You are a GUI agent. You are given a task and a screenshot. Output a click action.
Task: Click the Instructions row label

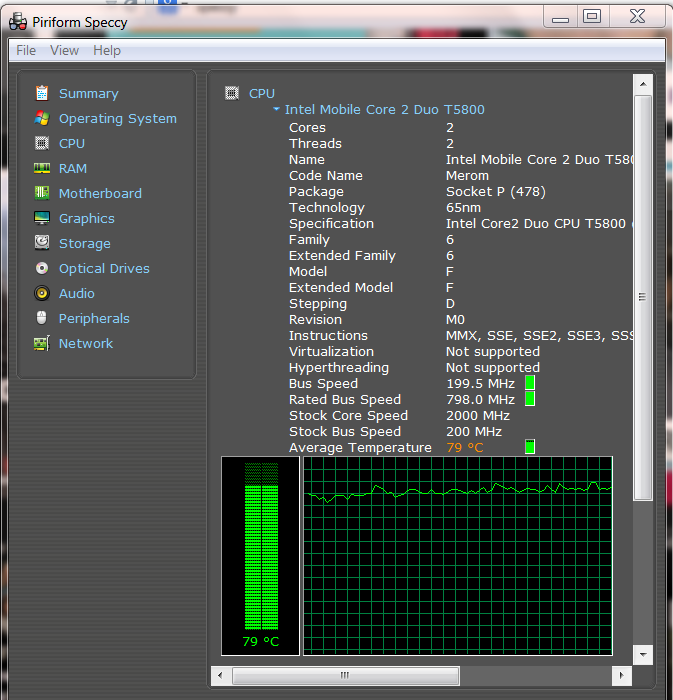(x=328, y=336)
